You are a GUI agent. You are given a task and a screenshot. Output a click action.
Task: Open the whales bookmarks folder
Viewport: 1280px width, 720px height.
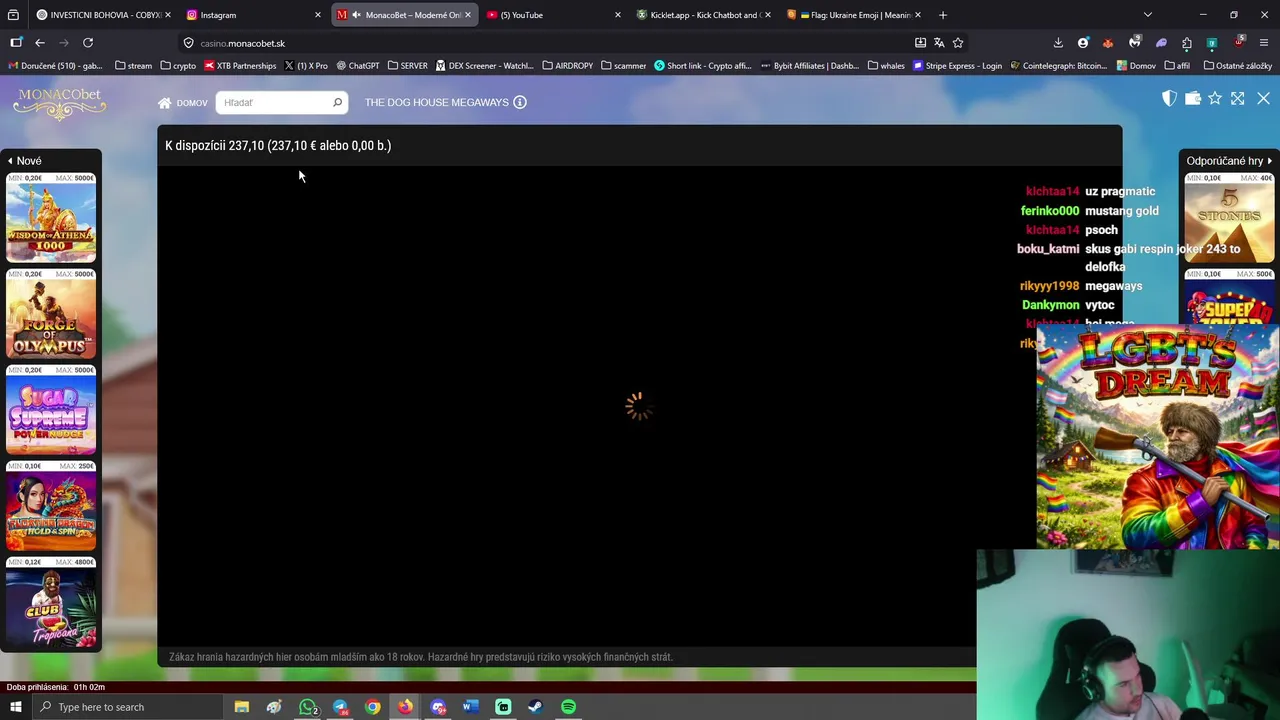pyautogui.click(x=886, y=66)
